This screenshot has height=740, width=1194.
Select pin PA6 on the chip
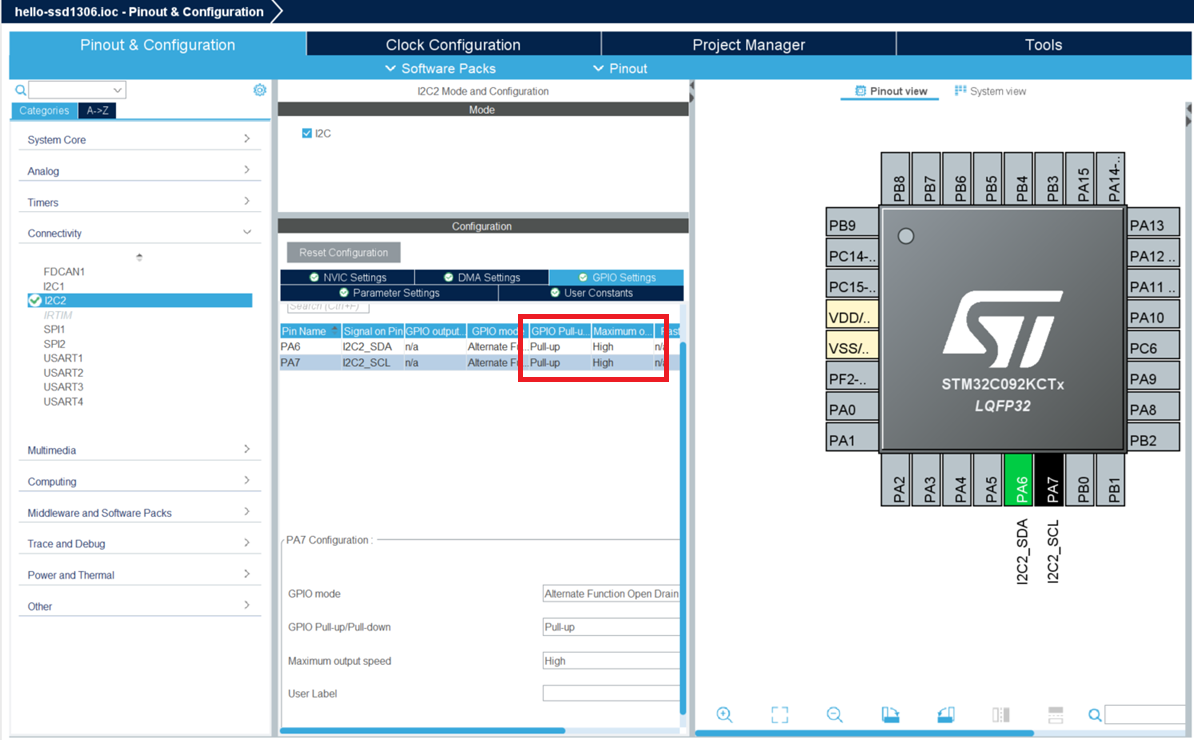tap(1018, 480)
